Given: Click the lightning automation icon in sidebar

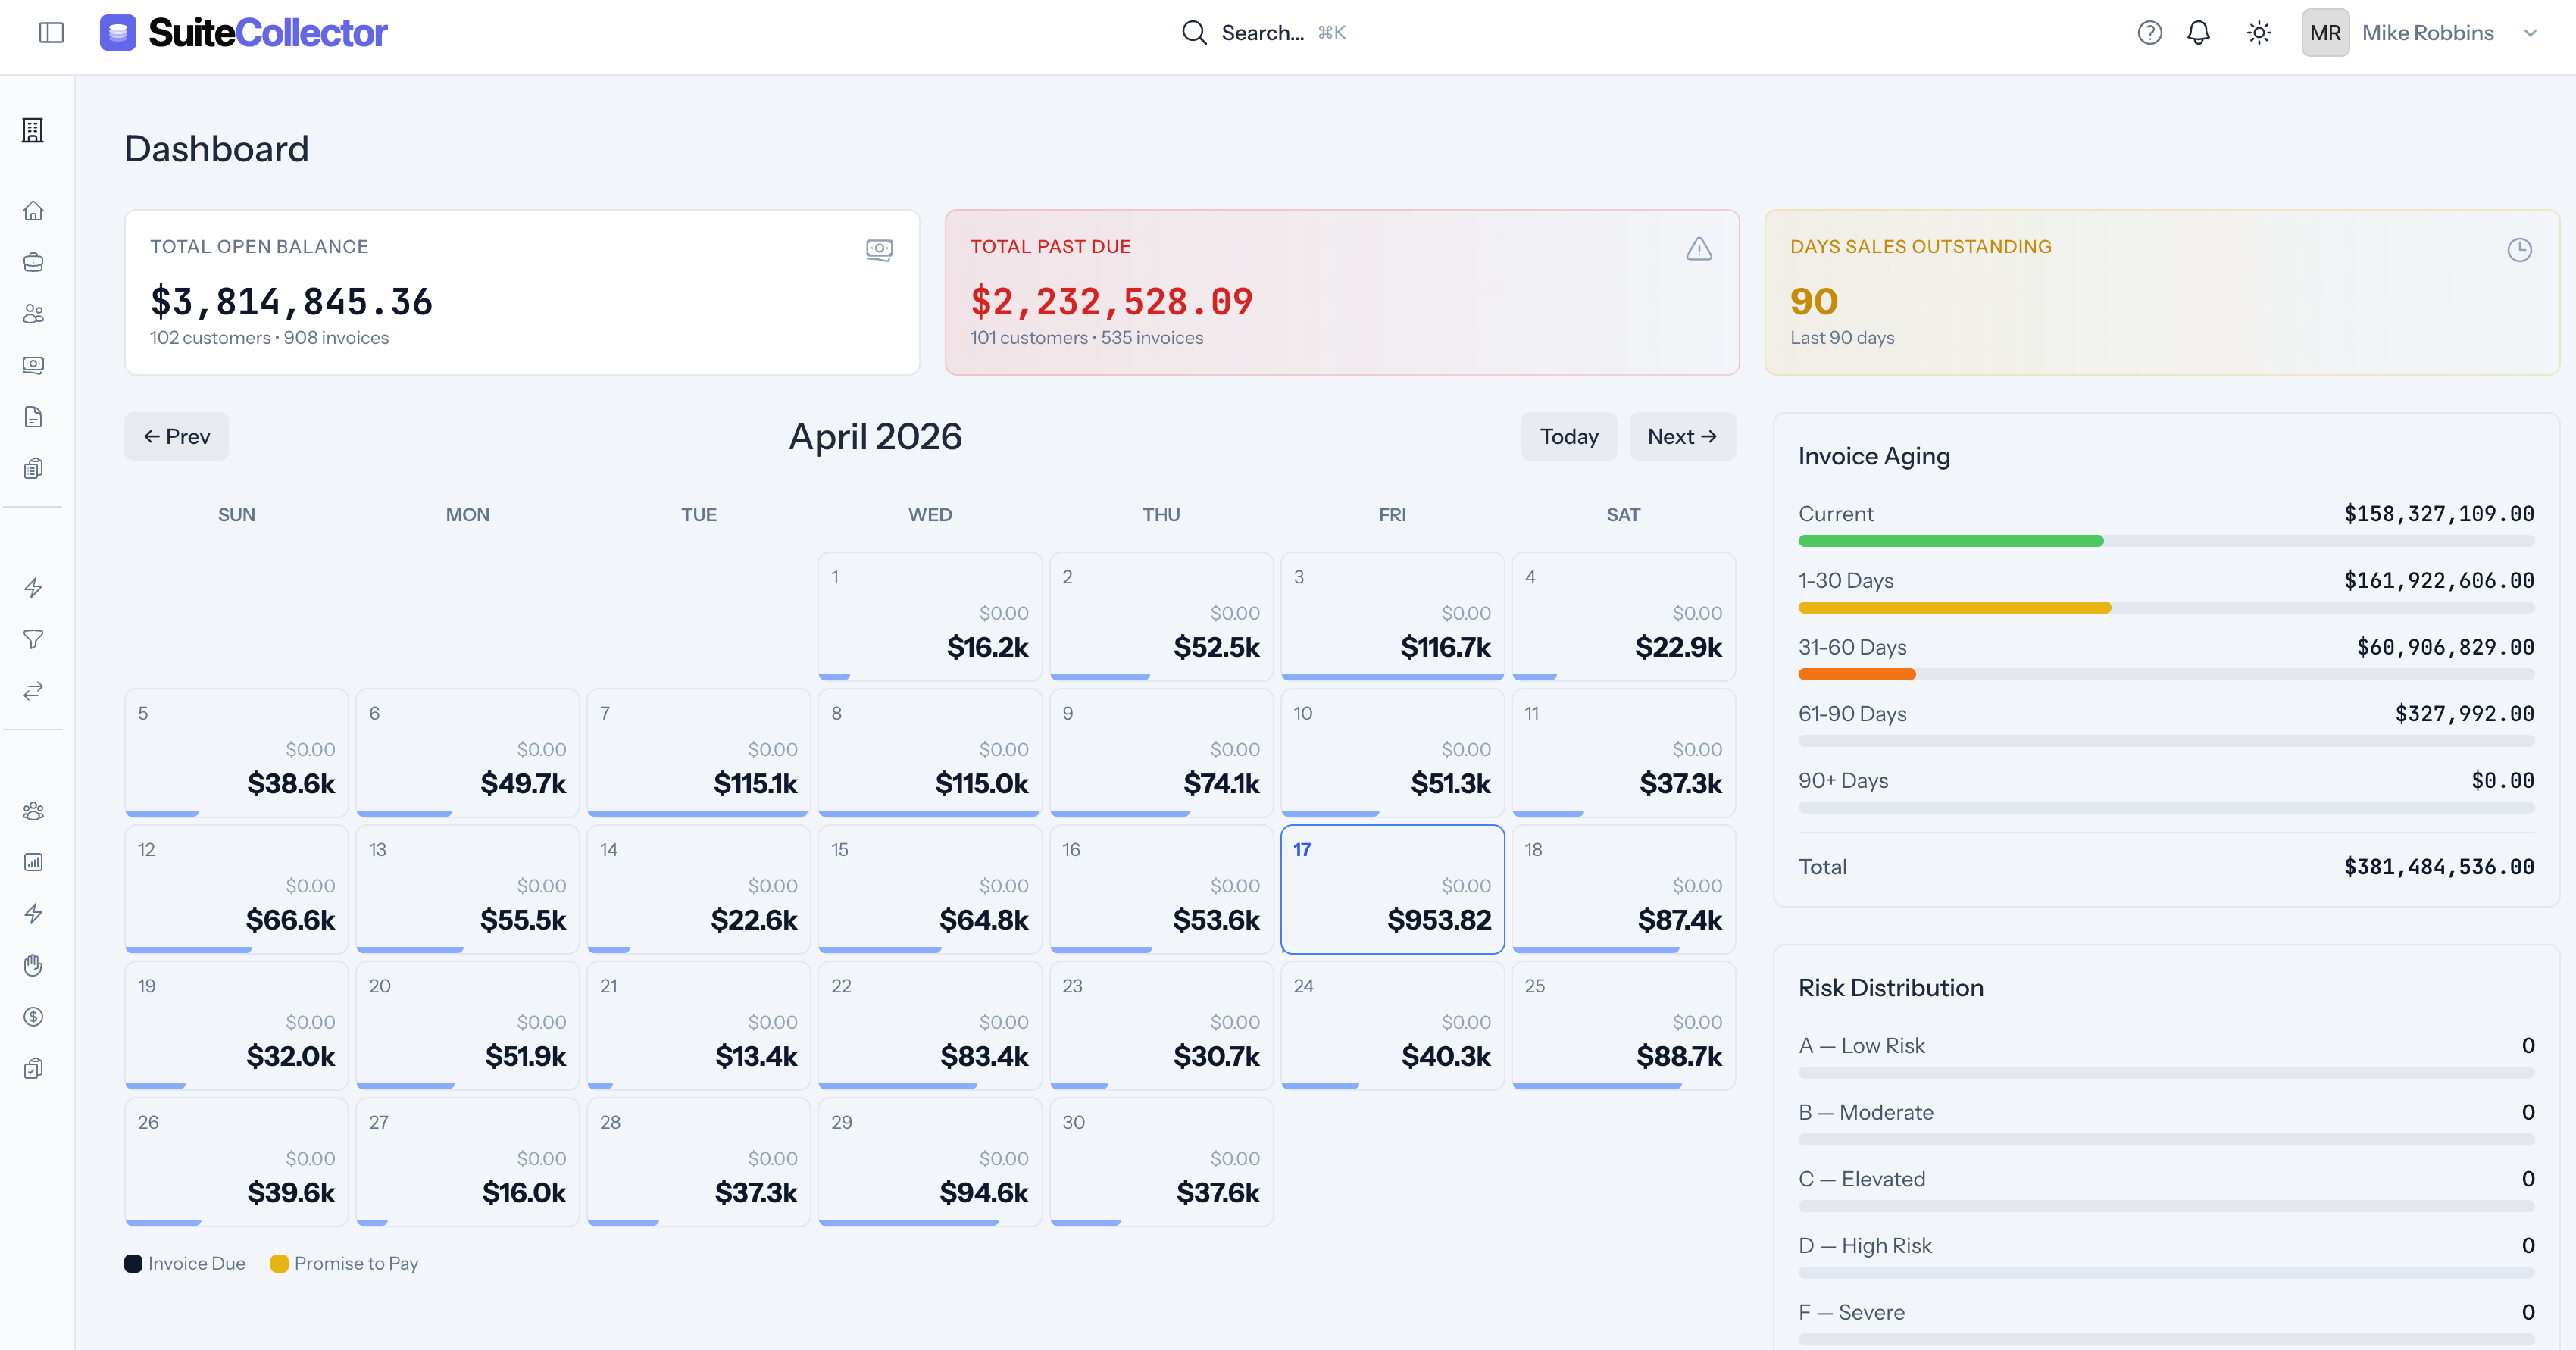Looking at the screenshot, I should point(33,588).
